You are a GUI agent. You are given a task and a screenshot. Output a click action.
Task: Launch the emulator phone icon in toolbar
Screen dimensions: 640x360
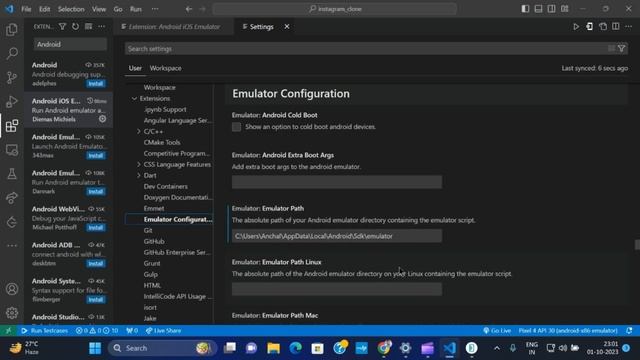click(x=589, y=27)
